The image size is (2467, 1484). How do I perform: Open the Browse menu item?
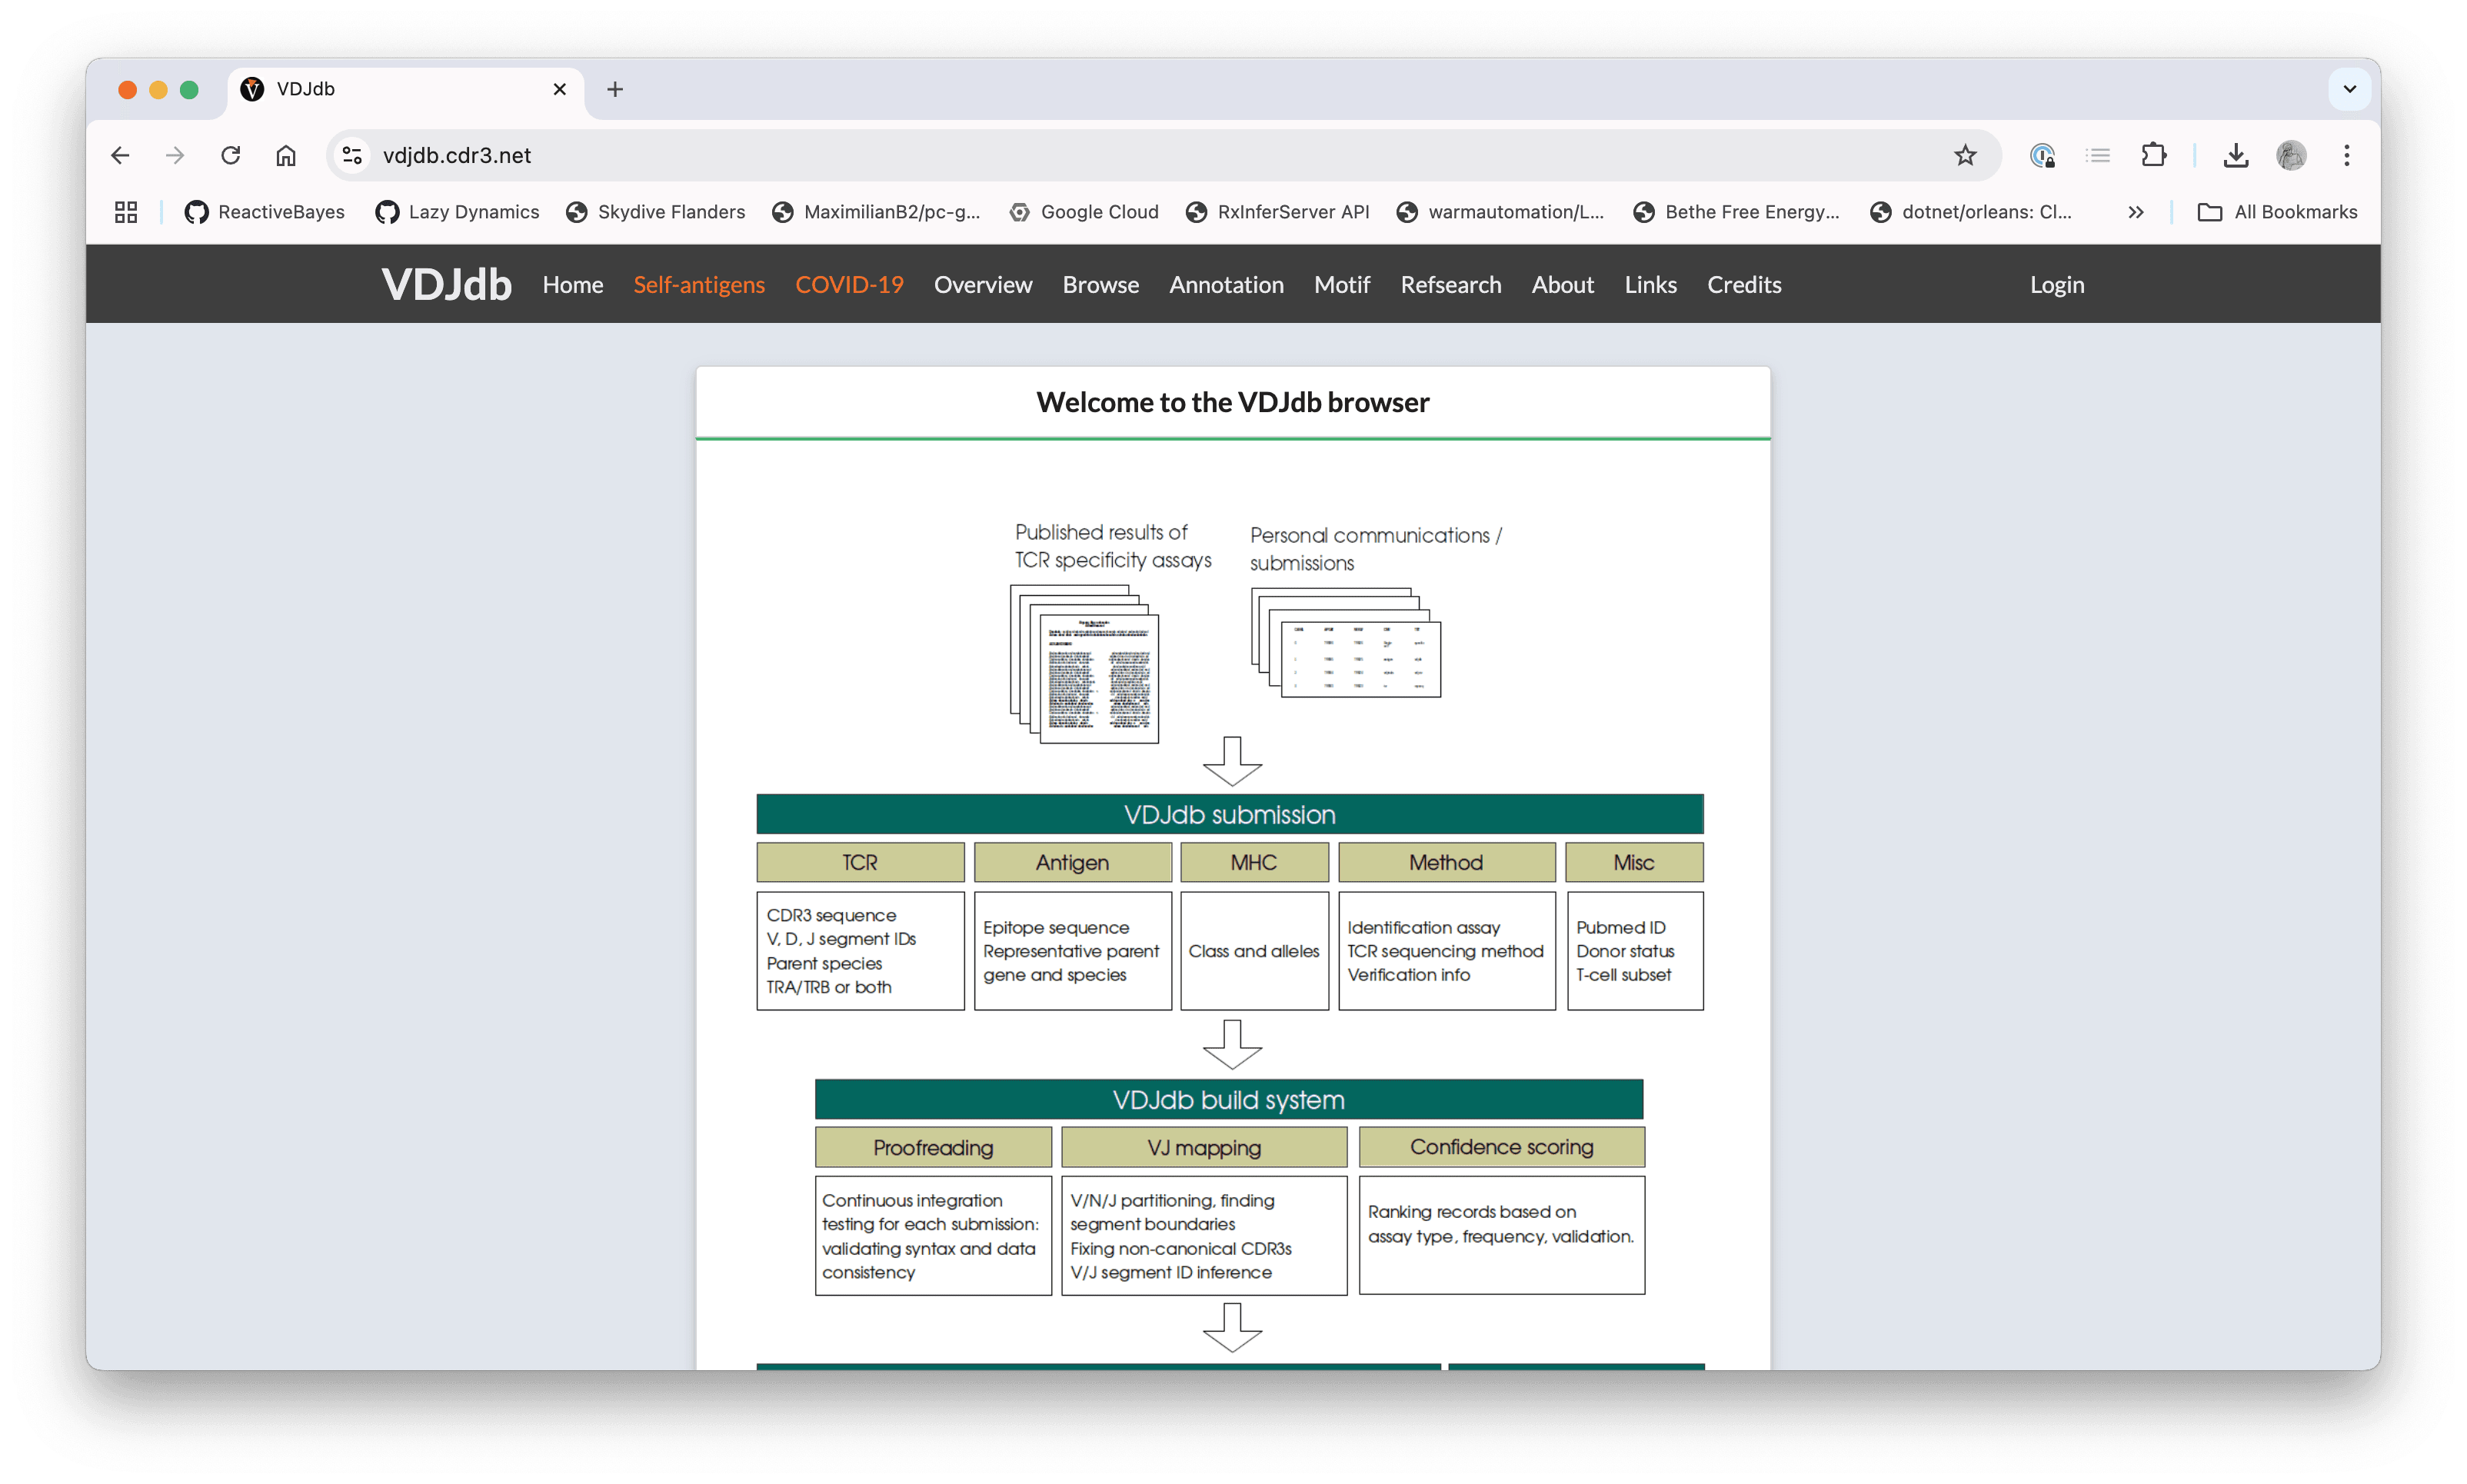[x=1100, y=285]
